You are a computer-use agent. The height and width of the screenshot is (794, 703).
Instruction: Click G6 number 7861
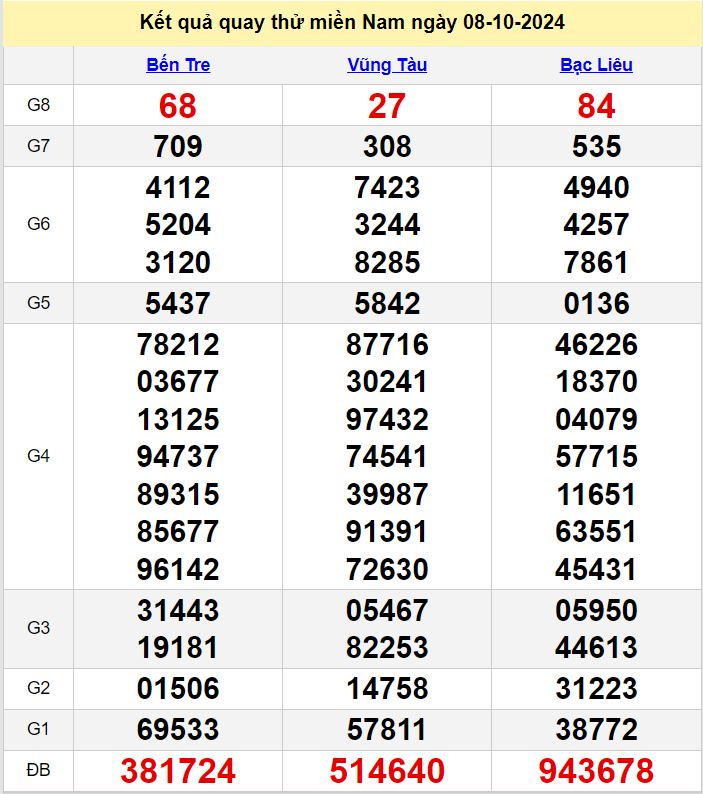point(596,262)
